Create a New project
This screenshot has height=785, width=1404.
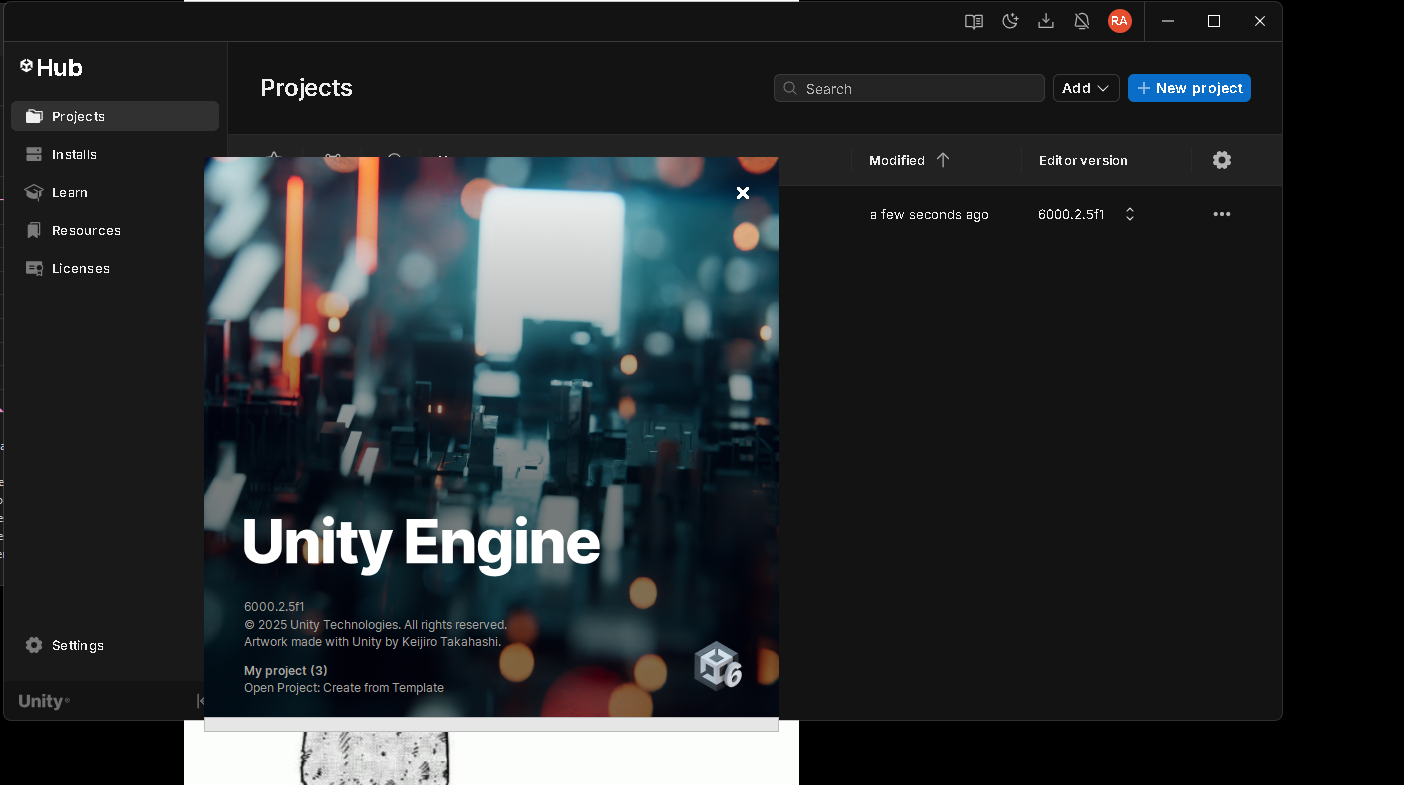click(1189, 88)
